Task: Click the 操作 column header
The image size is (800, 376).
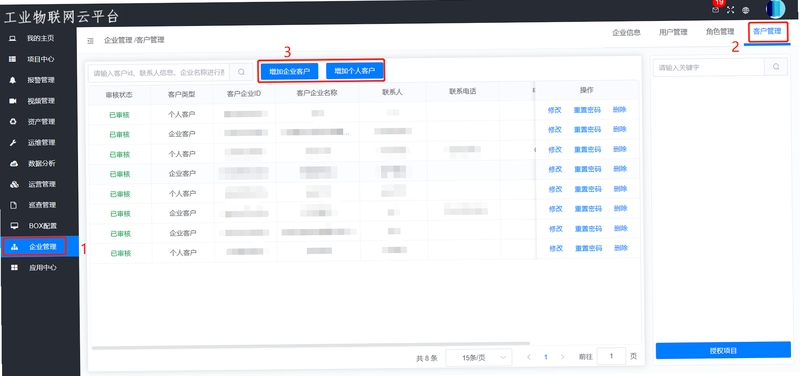Action: pyautogui.click(x=587, y=90)
